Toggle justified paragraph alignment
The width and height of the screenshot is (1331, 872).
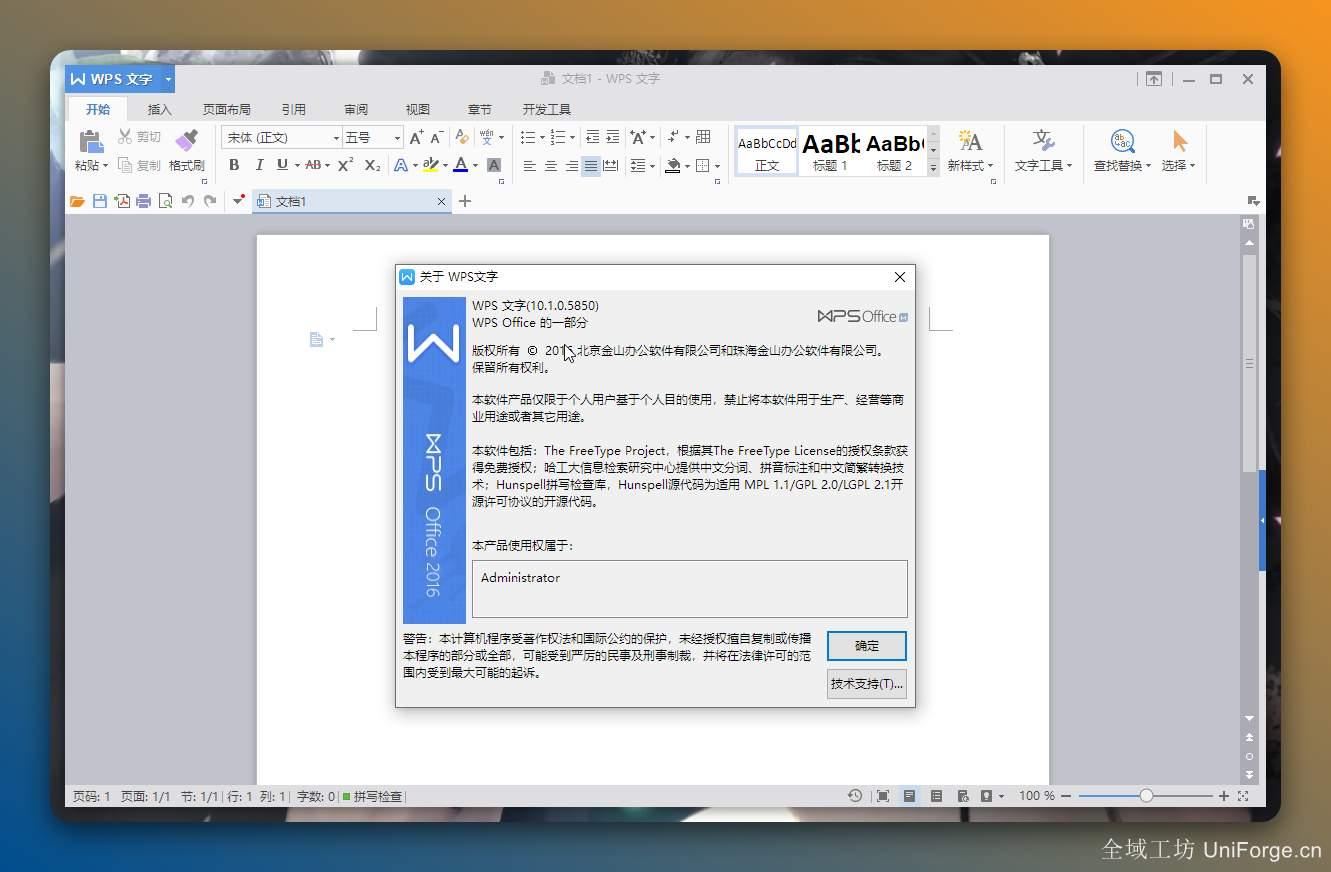coord(591,166)
